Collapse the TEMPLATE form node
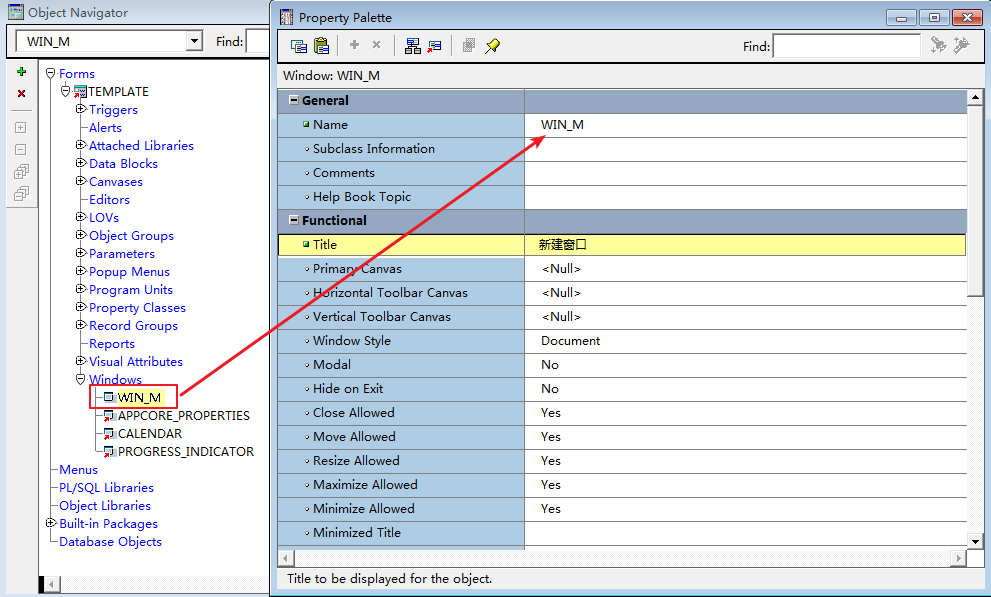991x597 pixels. coord(66,91)
